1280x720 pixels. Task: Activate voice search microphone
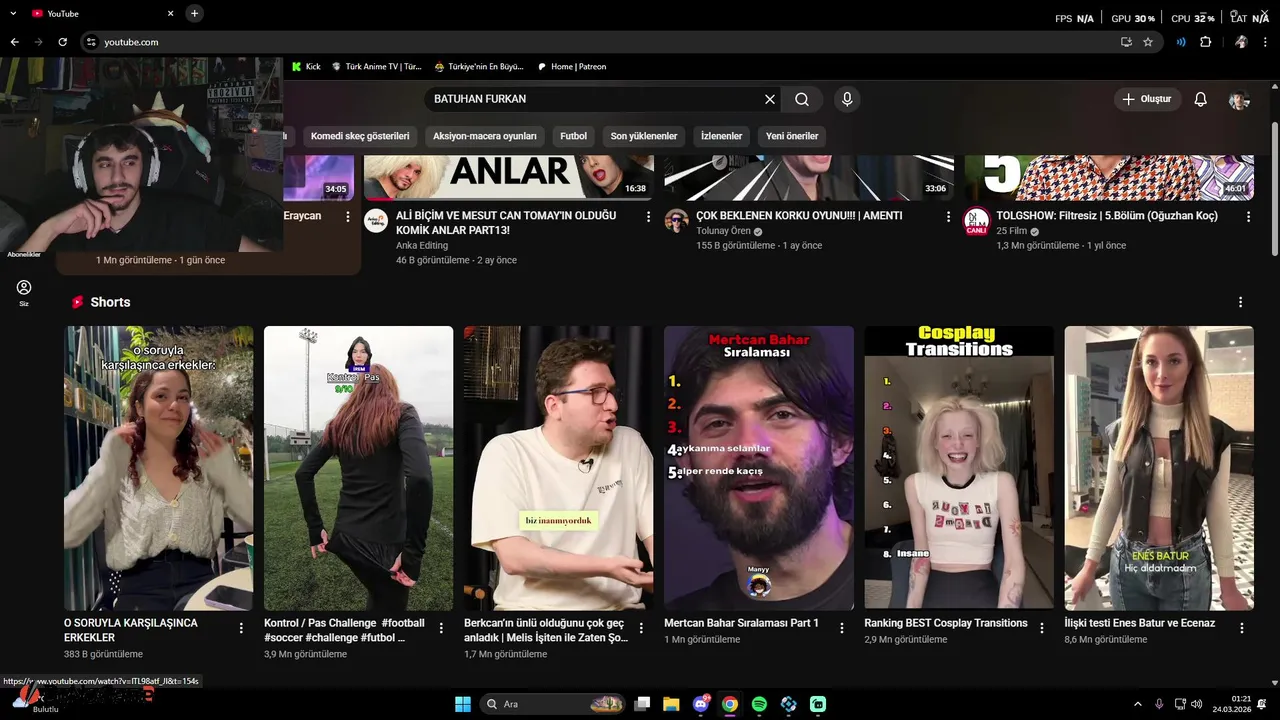click(847, 99)
